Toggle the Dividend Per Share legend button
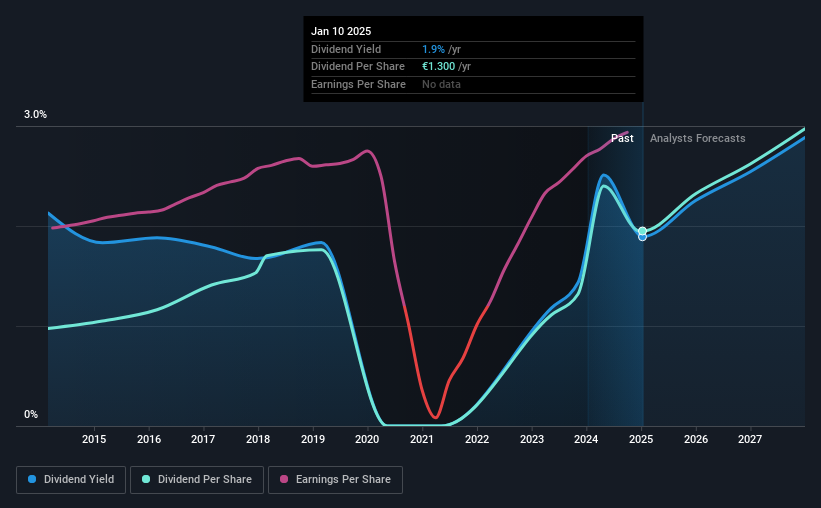821x508 pixels. (x=197, y=480)
